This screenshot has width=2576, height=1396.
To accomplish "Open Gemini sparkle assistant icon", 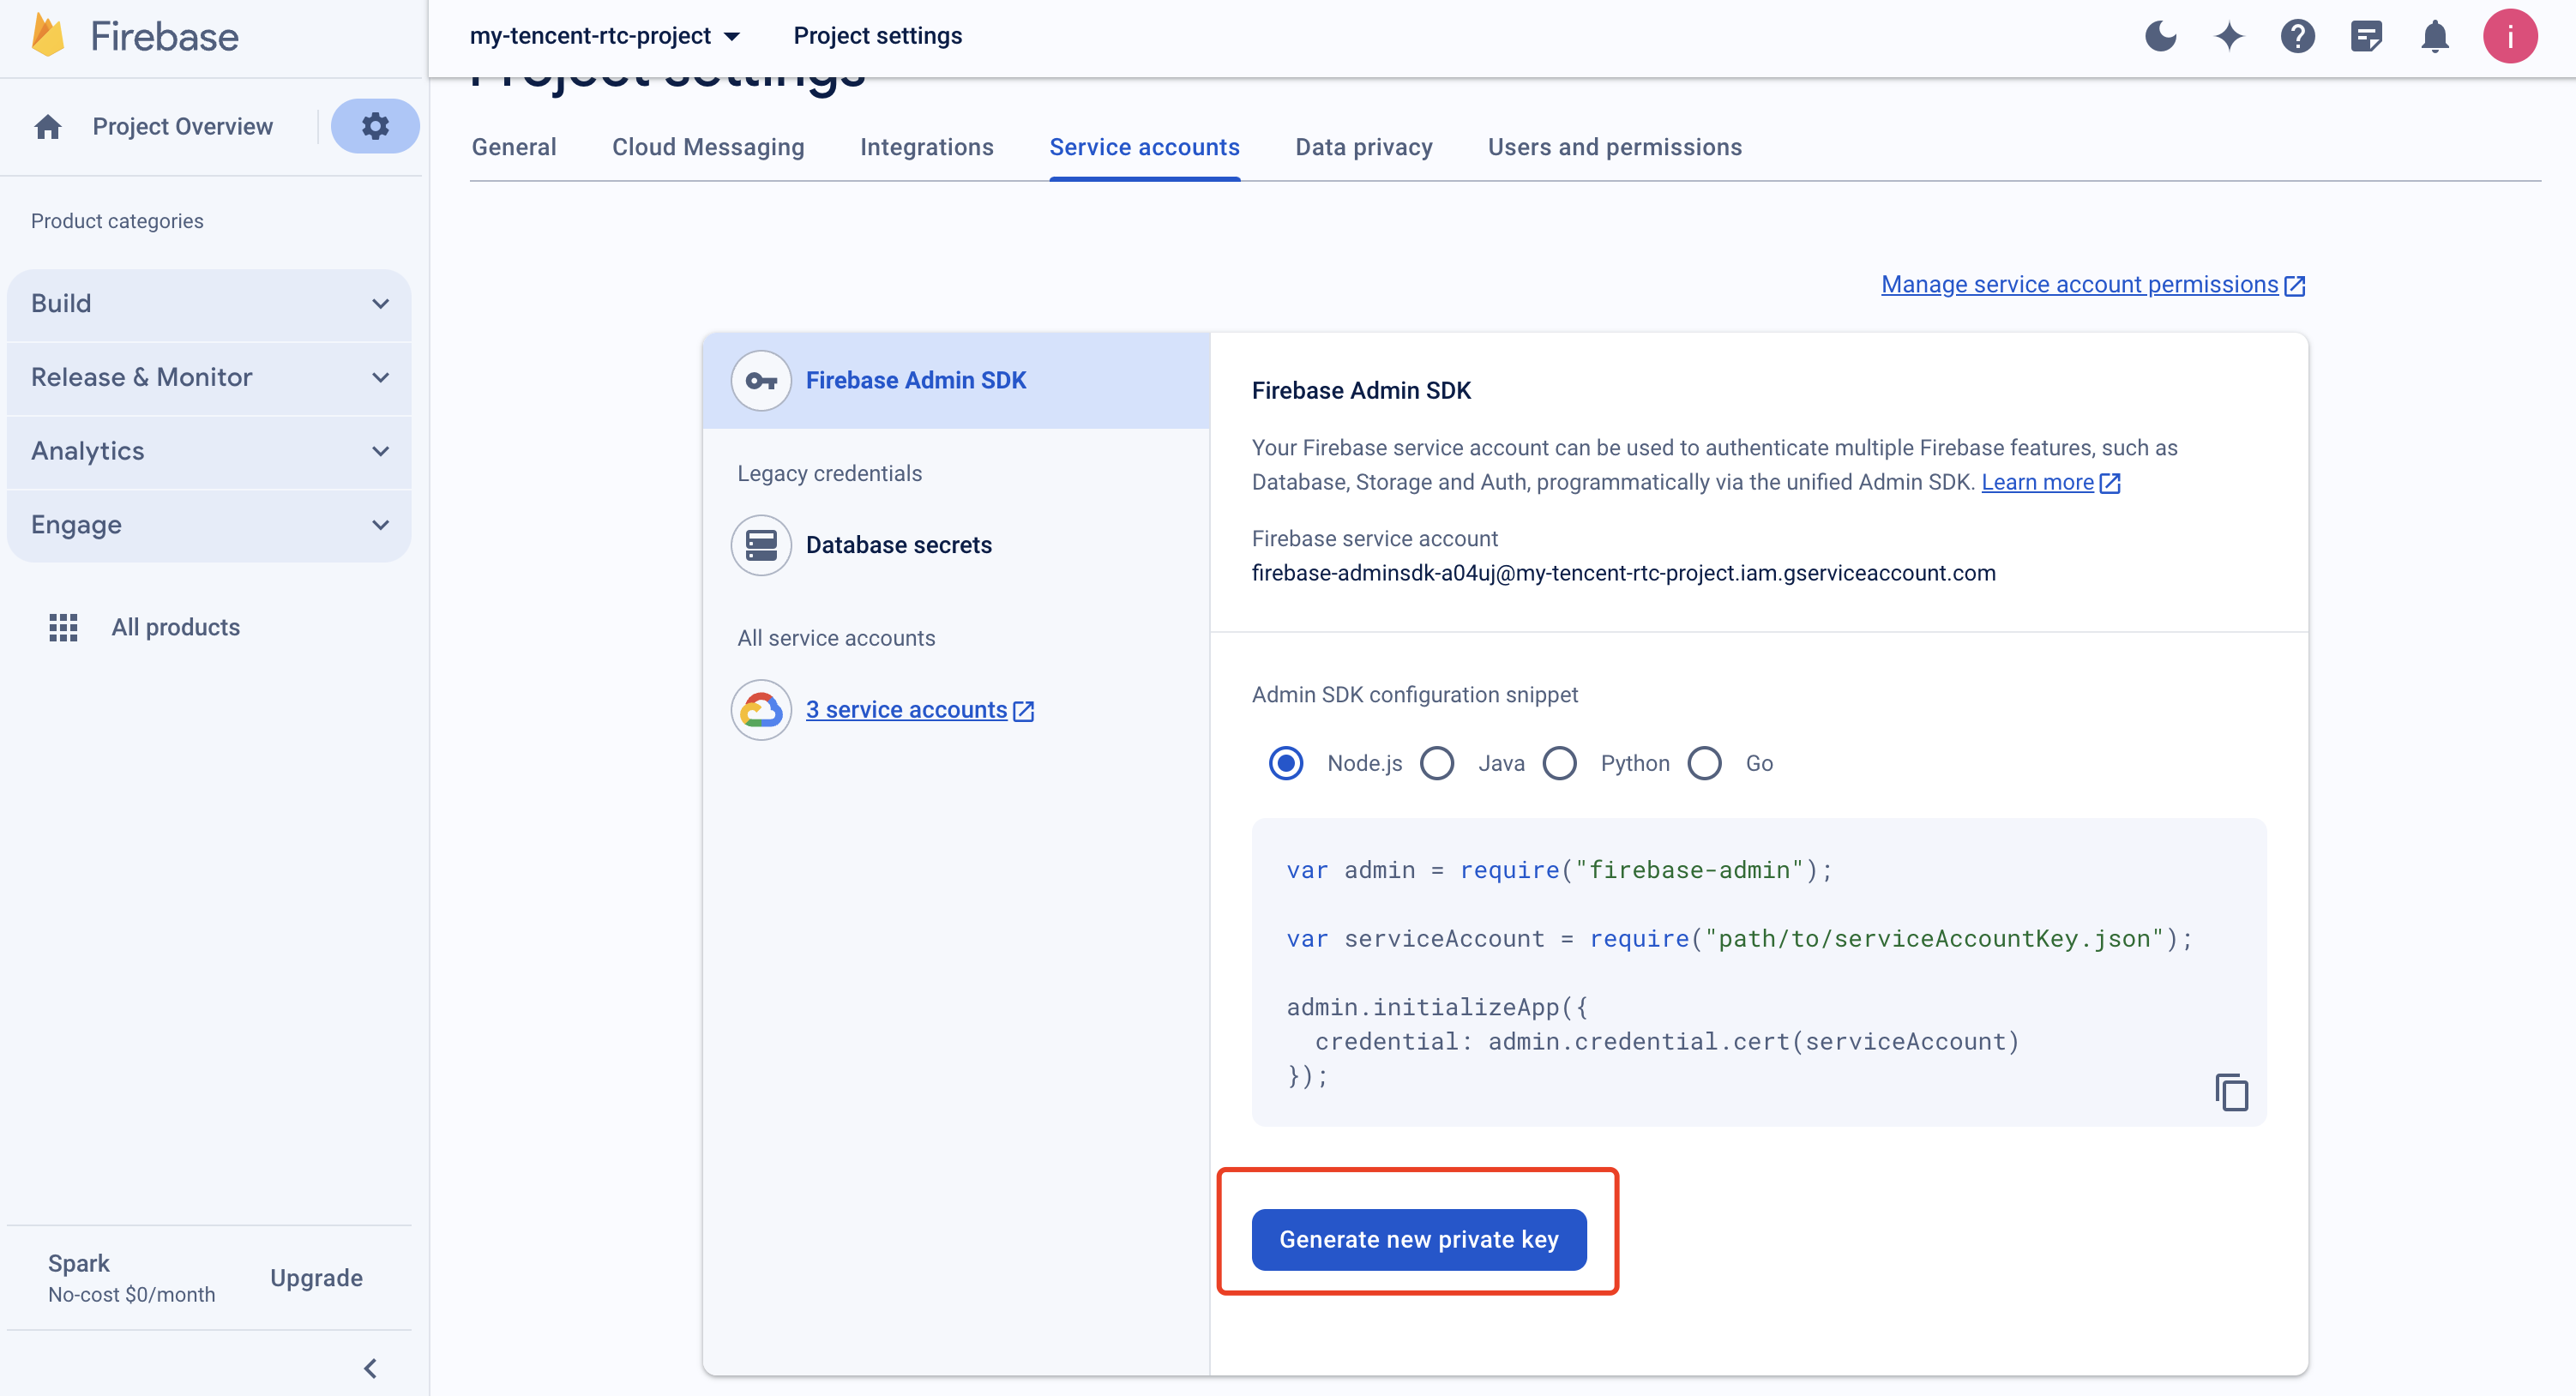I will 2229,37.
